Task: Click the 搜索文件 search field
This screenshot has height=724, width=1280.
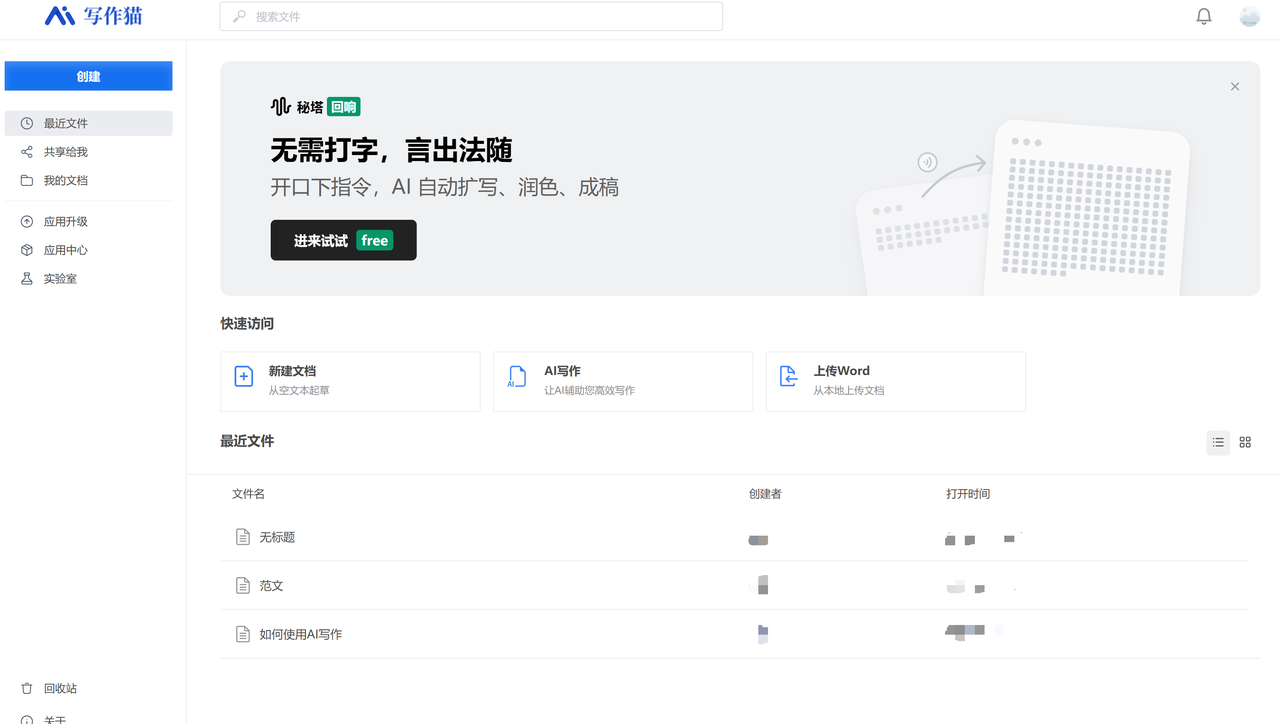Action: [x=471, y=17]
